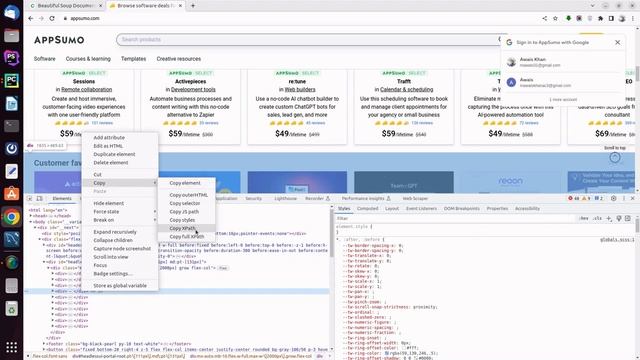
Task: Open the tab search chevron in title bar
Action: (x=593, y=6)
